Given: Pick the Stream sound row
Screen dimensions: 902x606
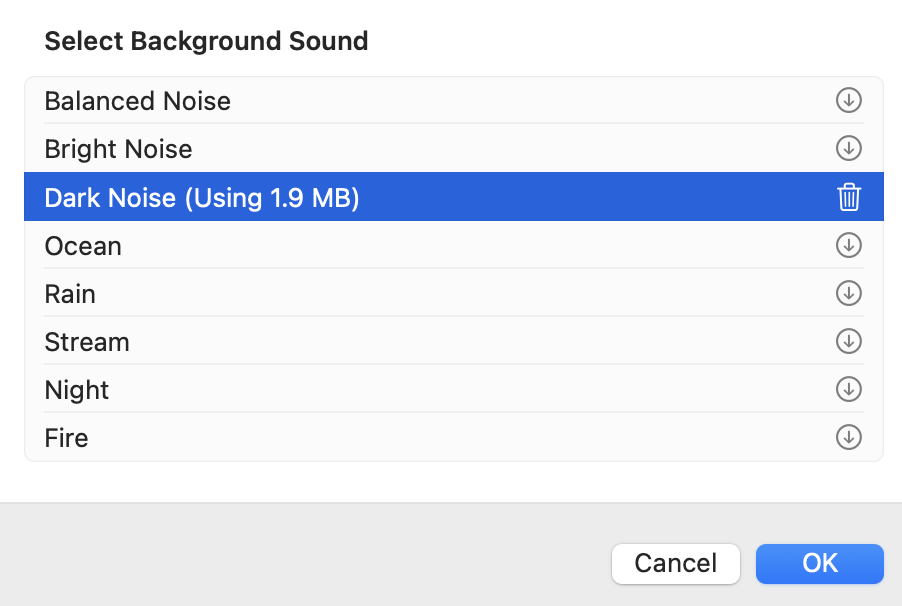Looking at the screenshot, I should [87, 342].
